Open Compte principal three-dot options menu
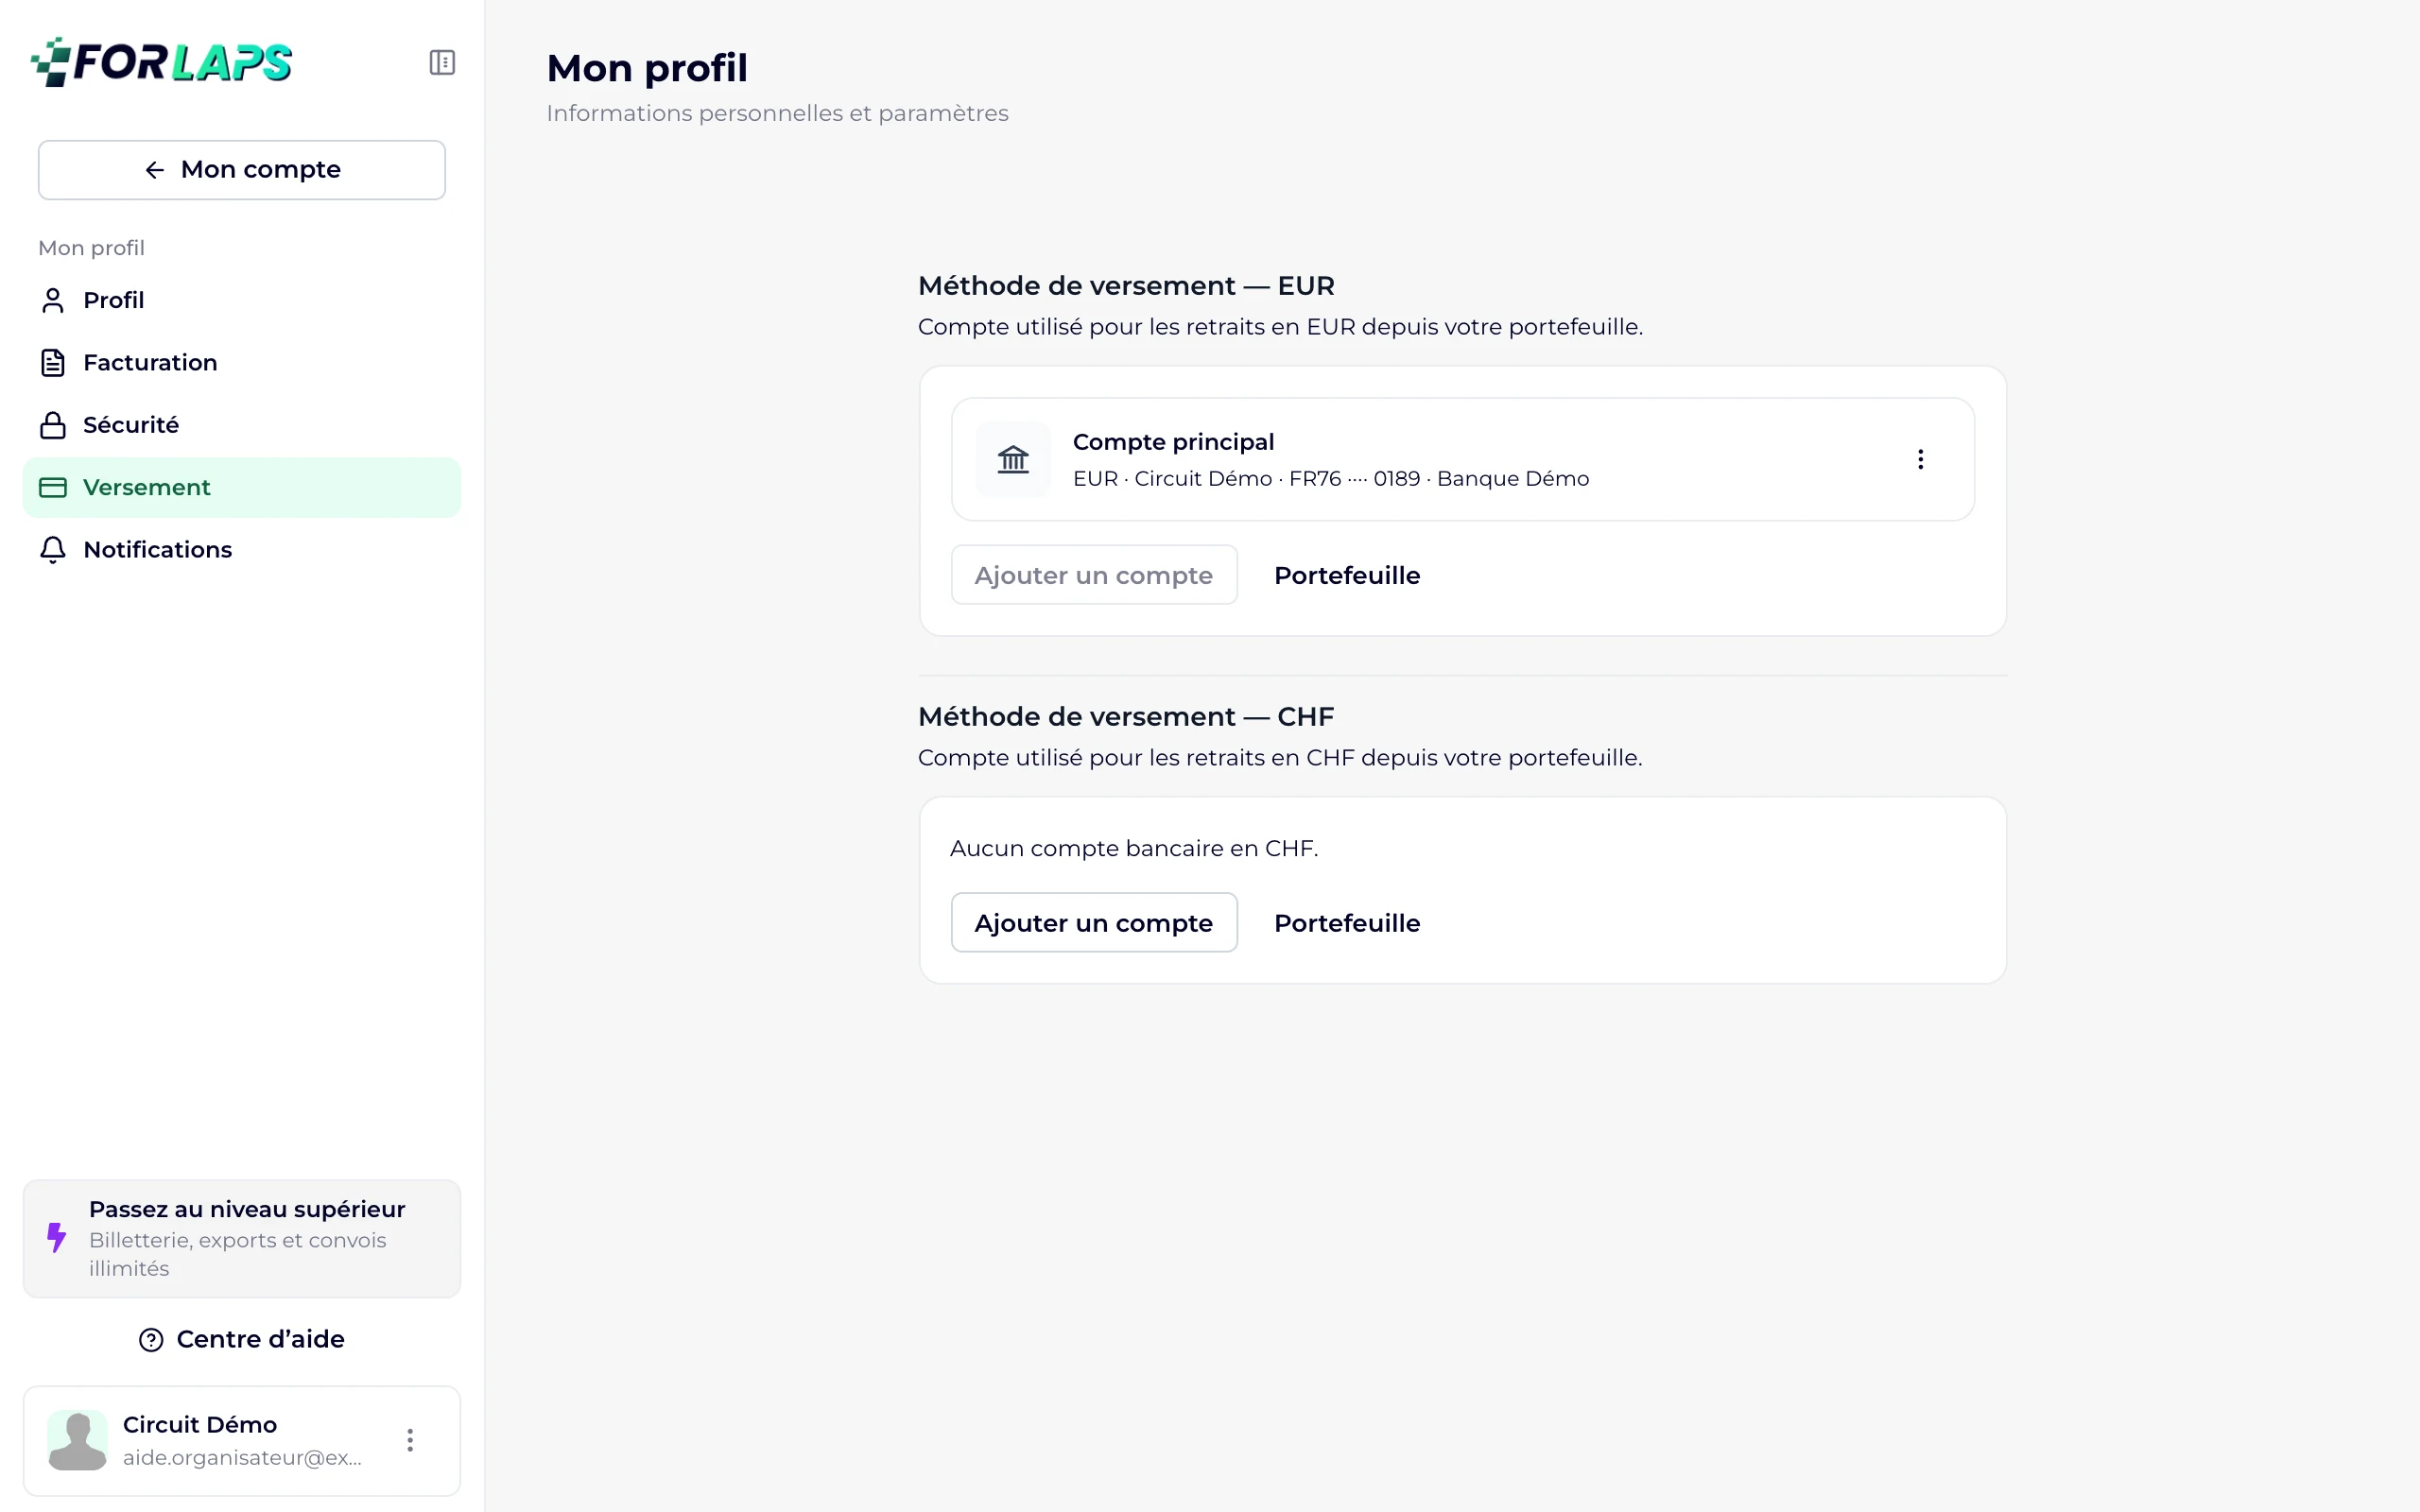 click(x=1920, y=459)
